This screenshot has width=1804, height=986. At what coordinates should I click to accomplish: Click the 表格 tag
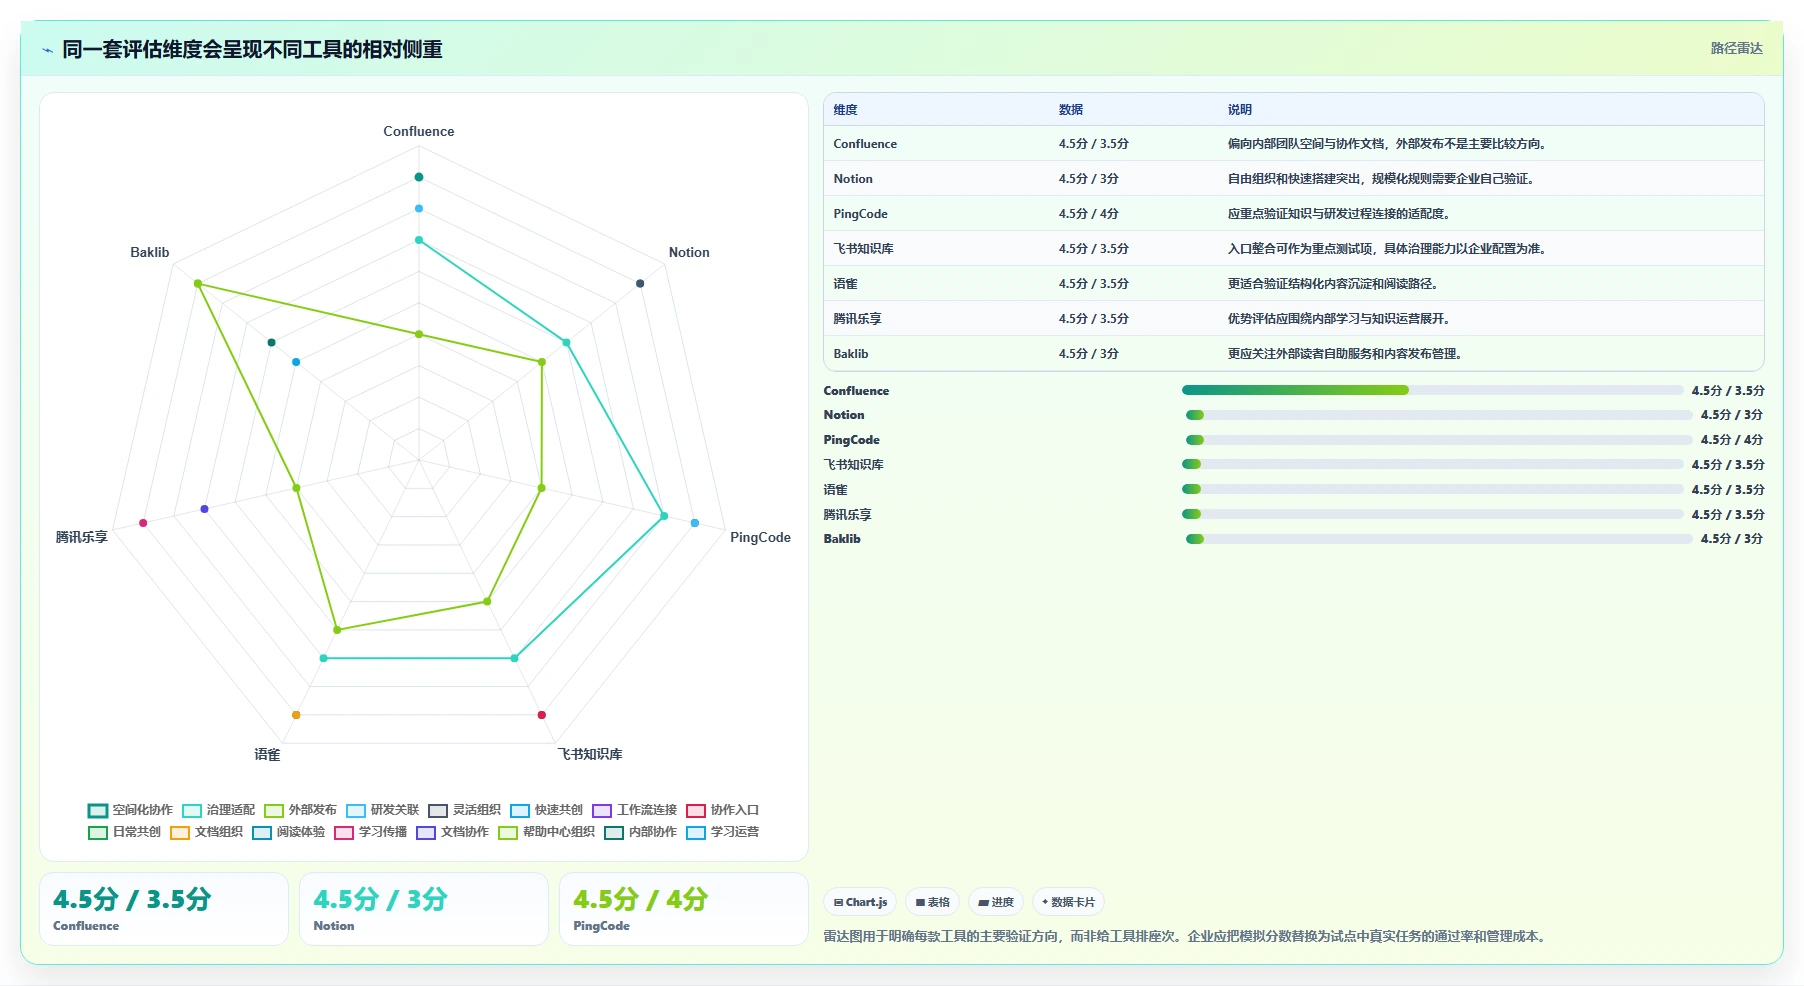pos(933,902)
